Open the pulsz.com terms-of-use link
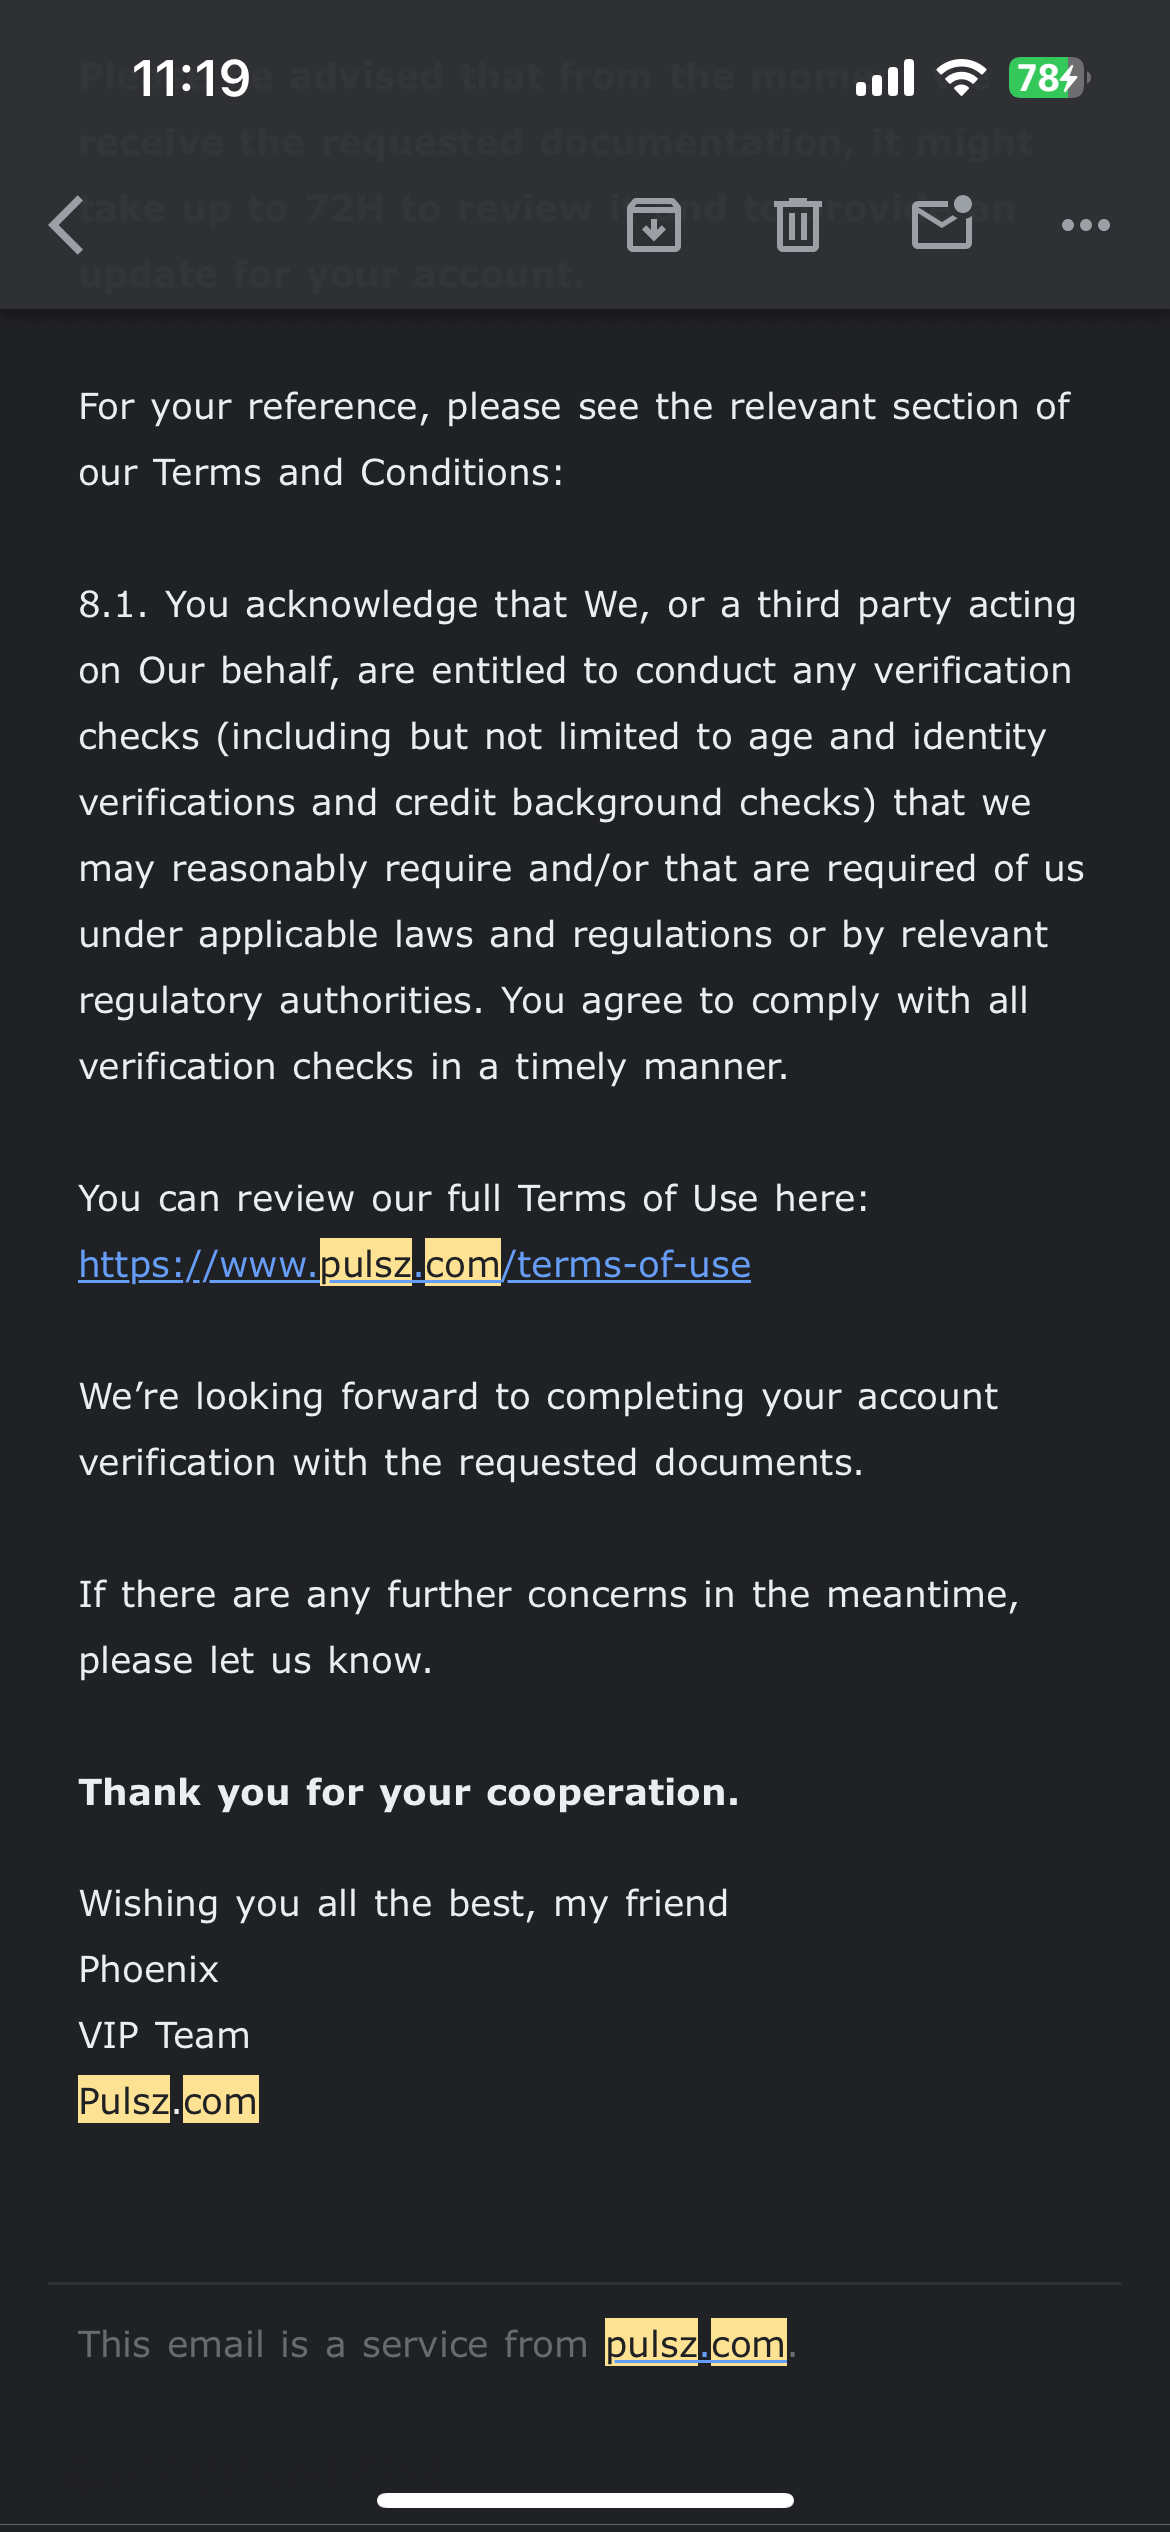The height and width of the screenshot is (2532, 1170). (414, 1265)
